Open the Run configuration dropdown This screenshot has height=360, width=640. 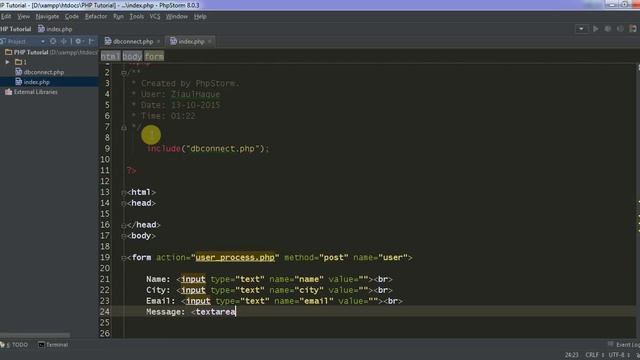[x=581, y=29]
